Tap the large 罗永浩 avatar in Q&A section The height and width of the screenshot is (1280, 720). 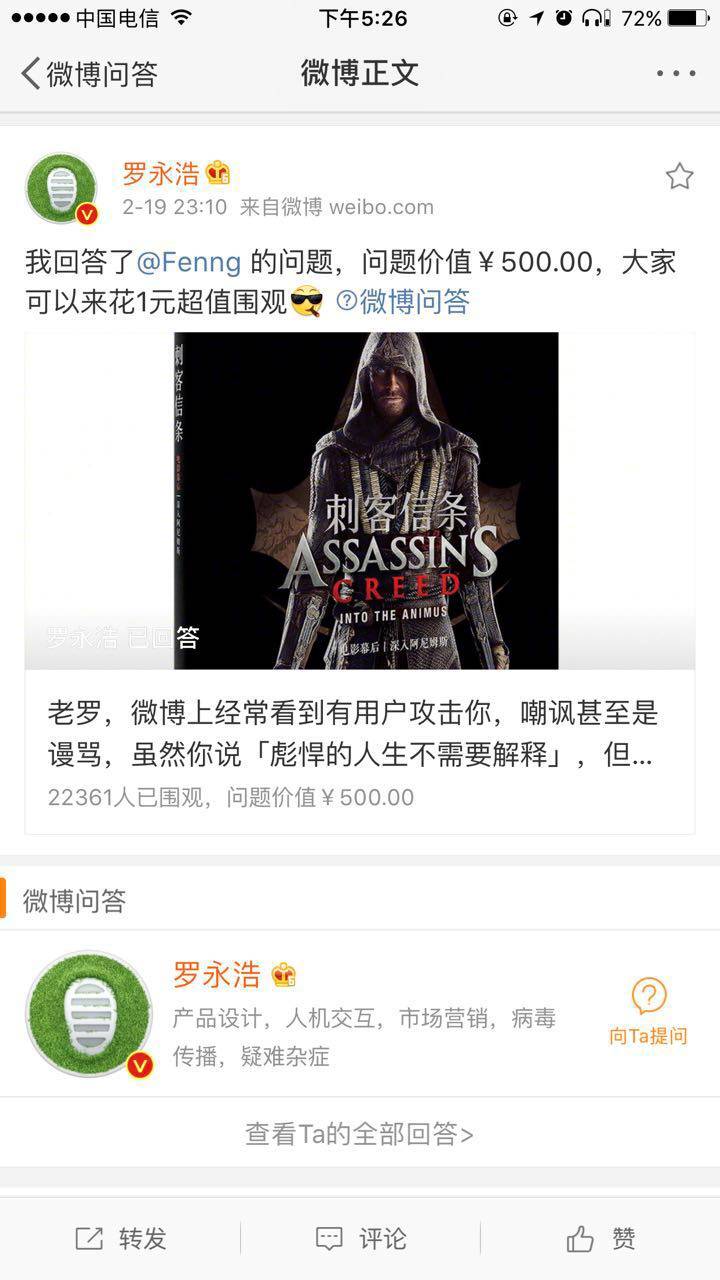point(89,1013)
